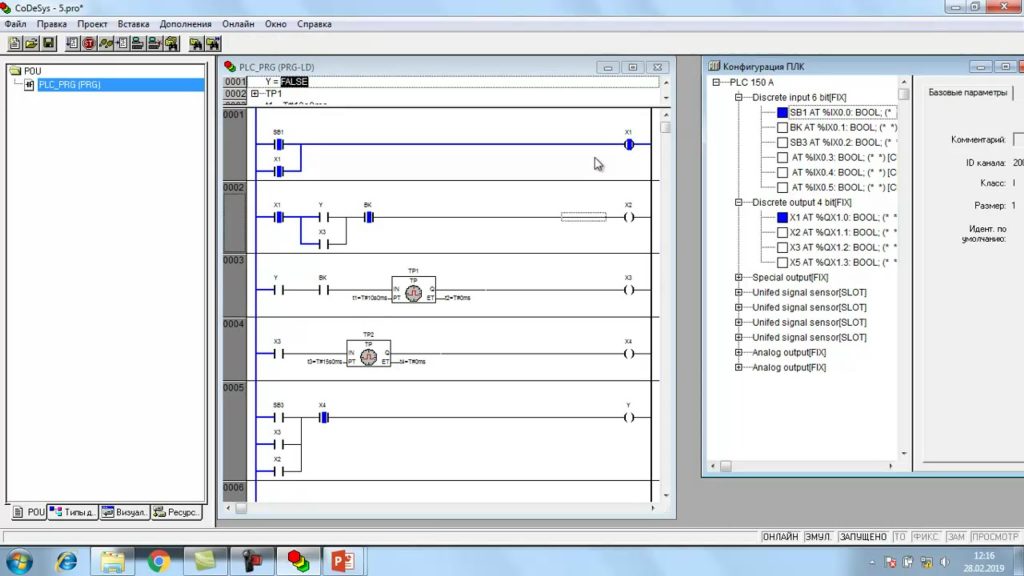The height and width of the screenshot is (576, 1024).
Task: Open PowerPoint from the Windows taskbar
Action: [x=343, y=561]
